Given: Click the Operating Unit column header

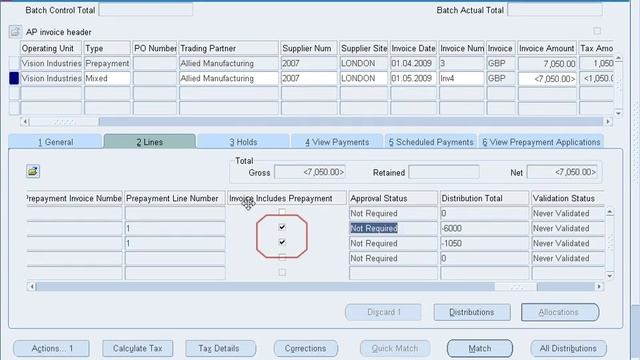Looking at the screenshot, I should coord(51,48).
